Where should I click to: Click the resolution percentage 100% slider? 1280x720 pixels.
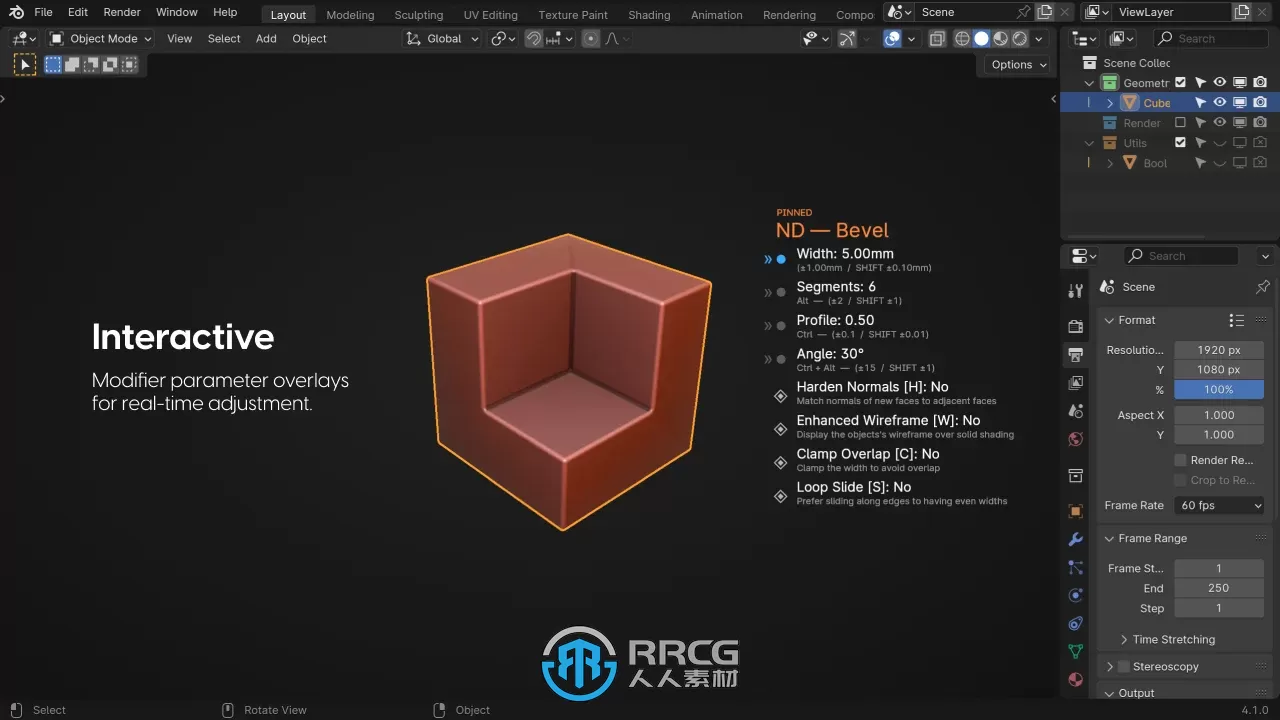1219,390
